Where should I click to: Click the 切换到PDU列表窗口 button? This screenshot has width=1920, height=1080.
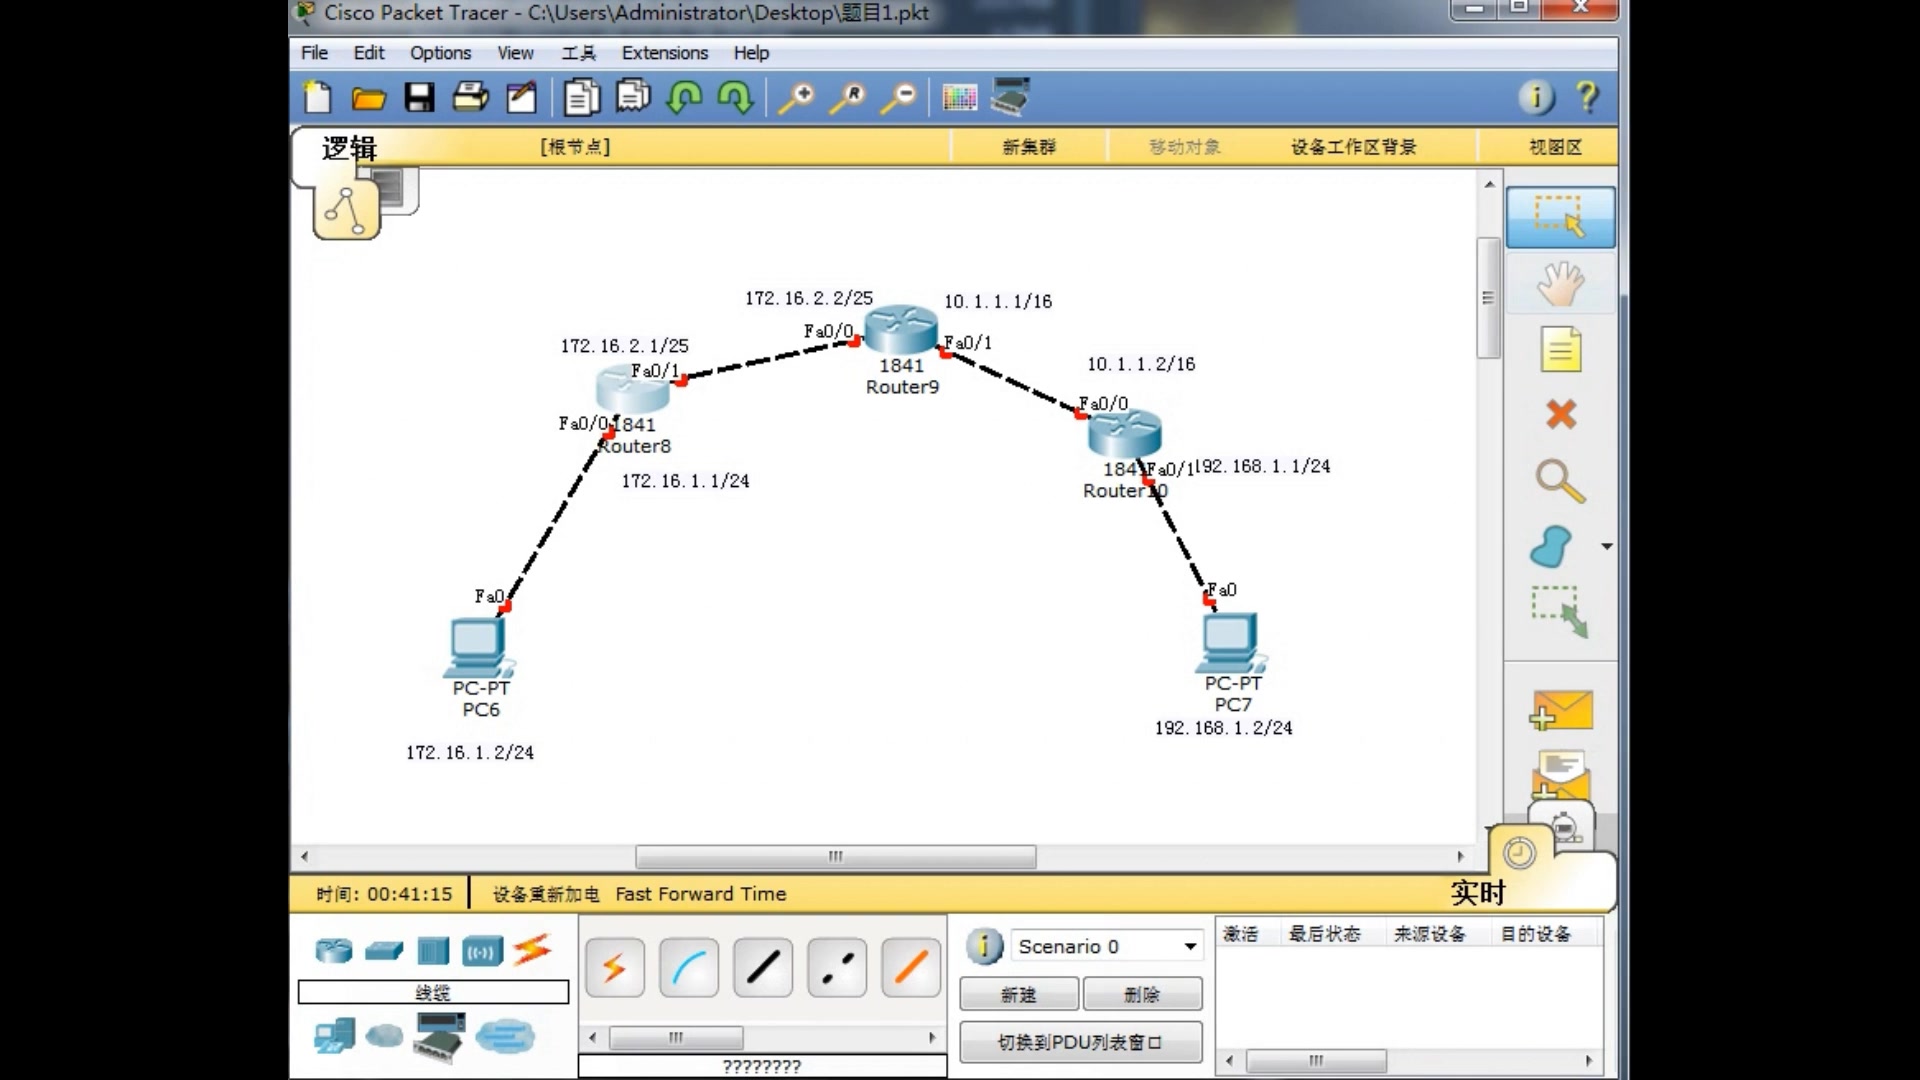[1079, 1042]
